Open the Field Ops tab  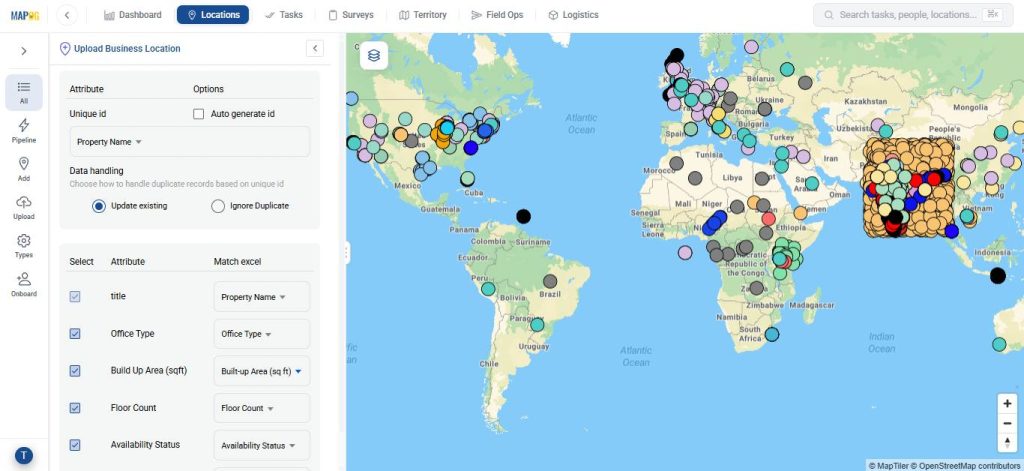tap(498, 15)
